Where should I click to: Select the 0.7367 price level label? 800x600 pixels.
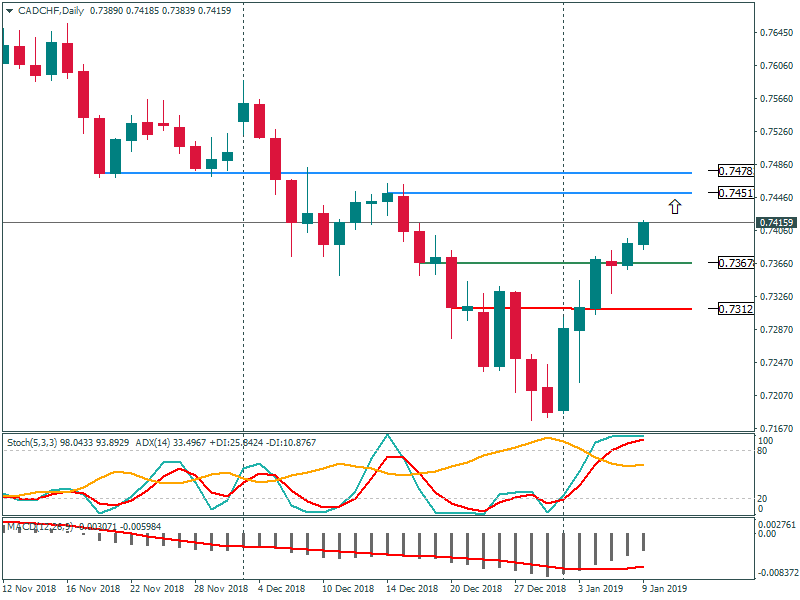pos(736,263)
